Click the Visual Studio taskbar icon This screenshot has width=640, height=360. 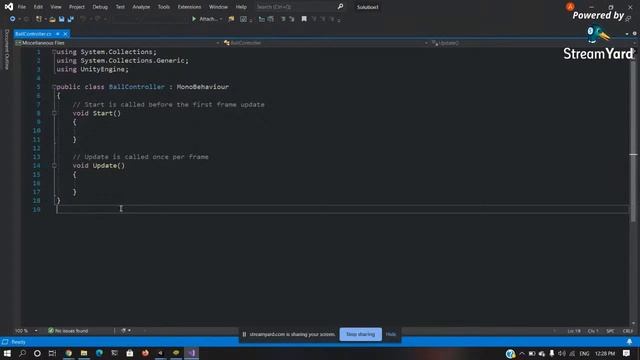(192, 353)
